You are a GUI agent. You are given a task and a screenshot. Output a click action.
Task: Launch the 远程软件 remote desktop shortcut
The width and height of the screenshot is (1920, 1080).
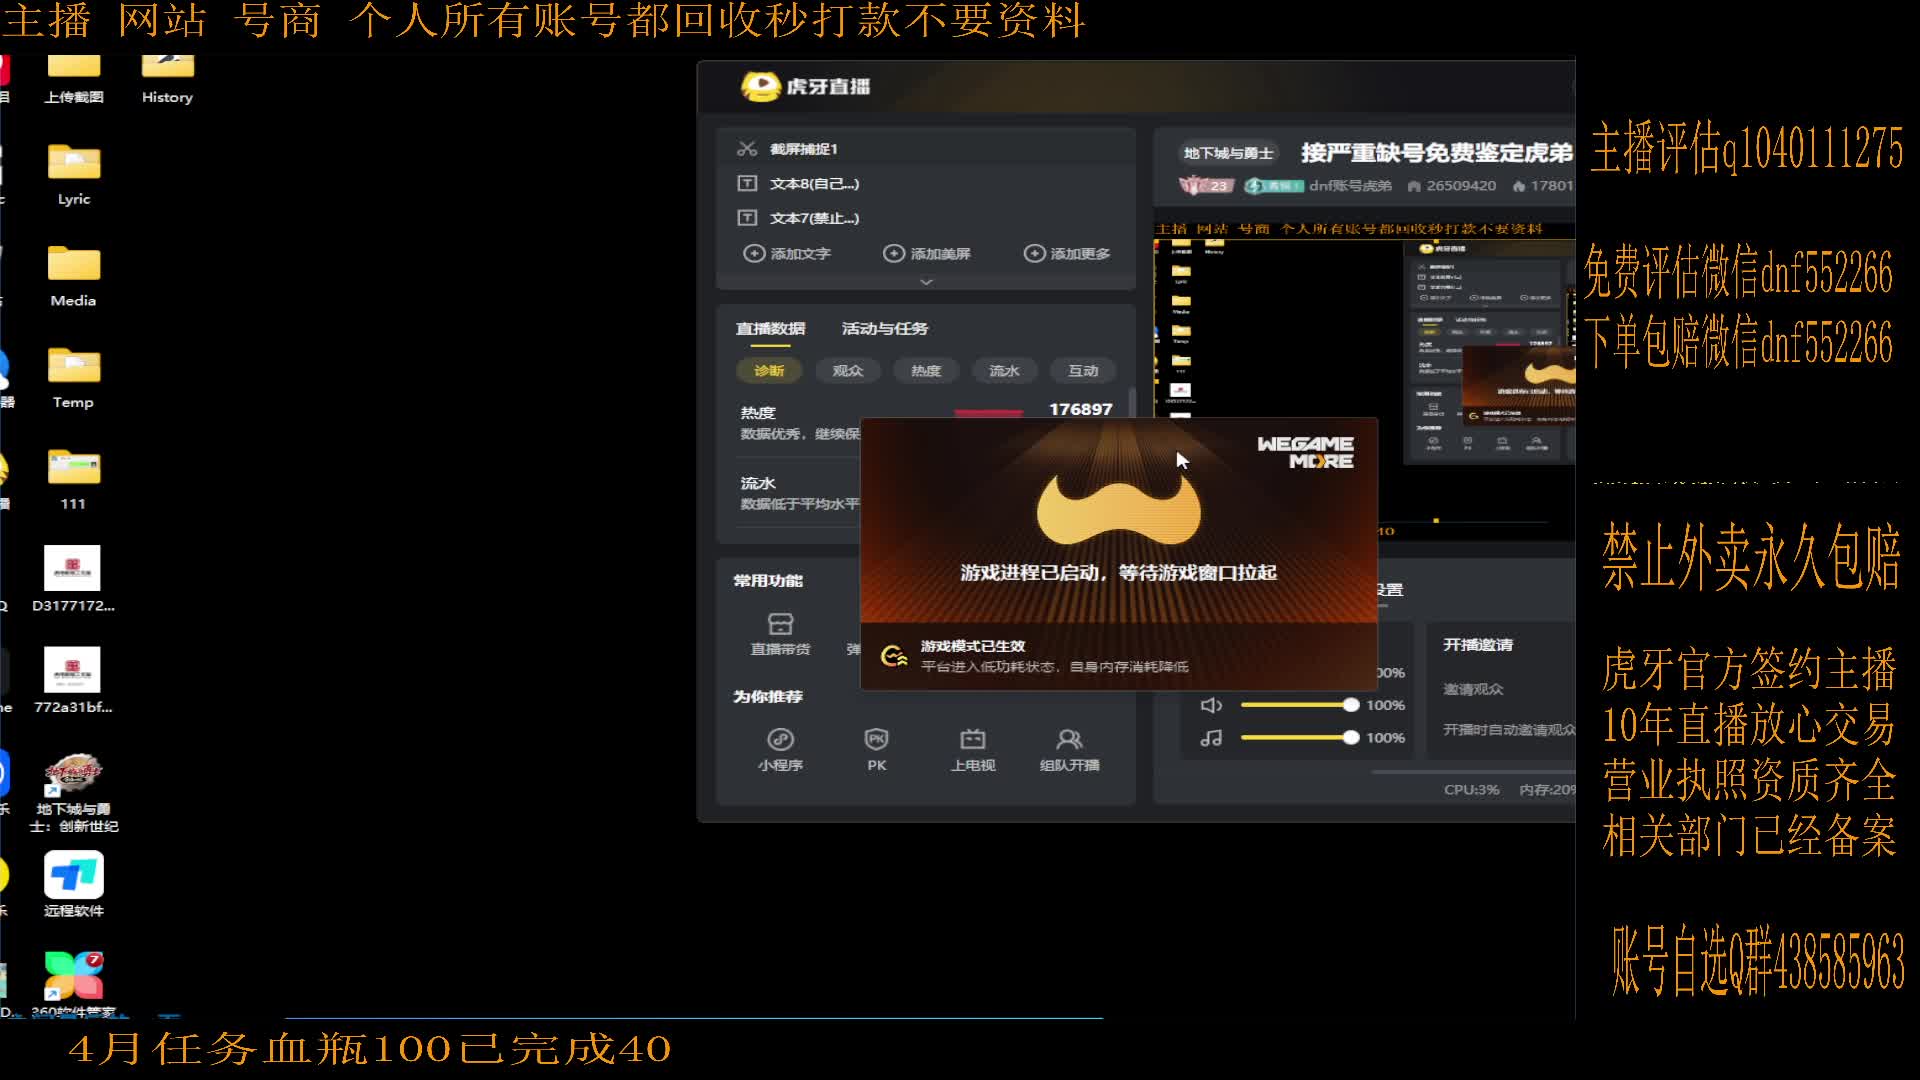73,884
